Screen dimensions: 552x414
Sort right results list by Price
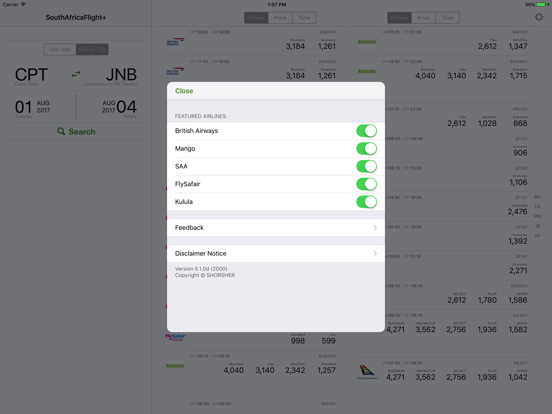click(x=424, y=18)
